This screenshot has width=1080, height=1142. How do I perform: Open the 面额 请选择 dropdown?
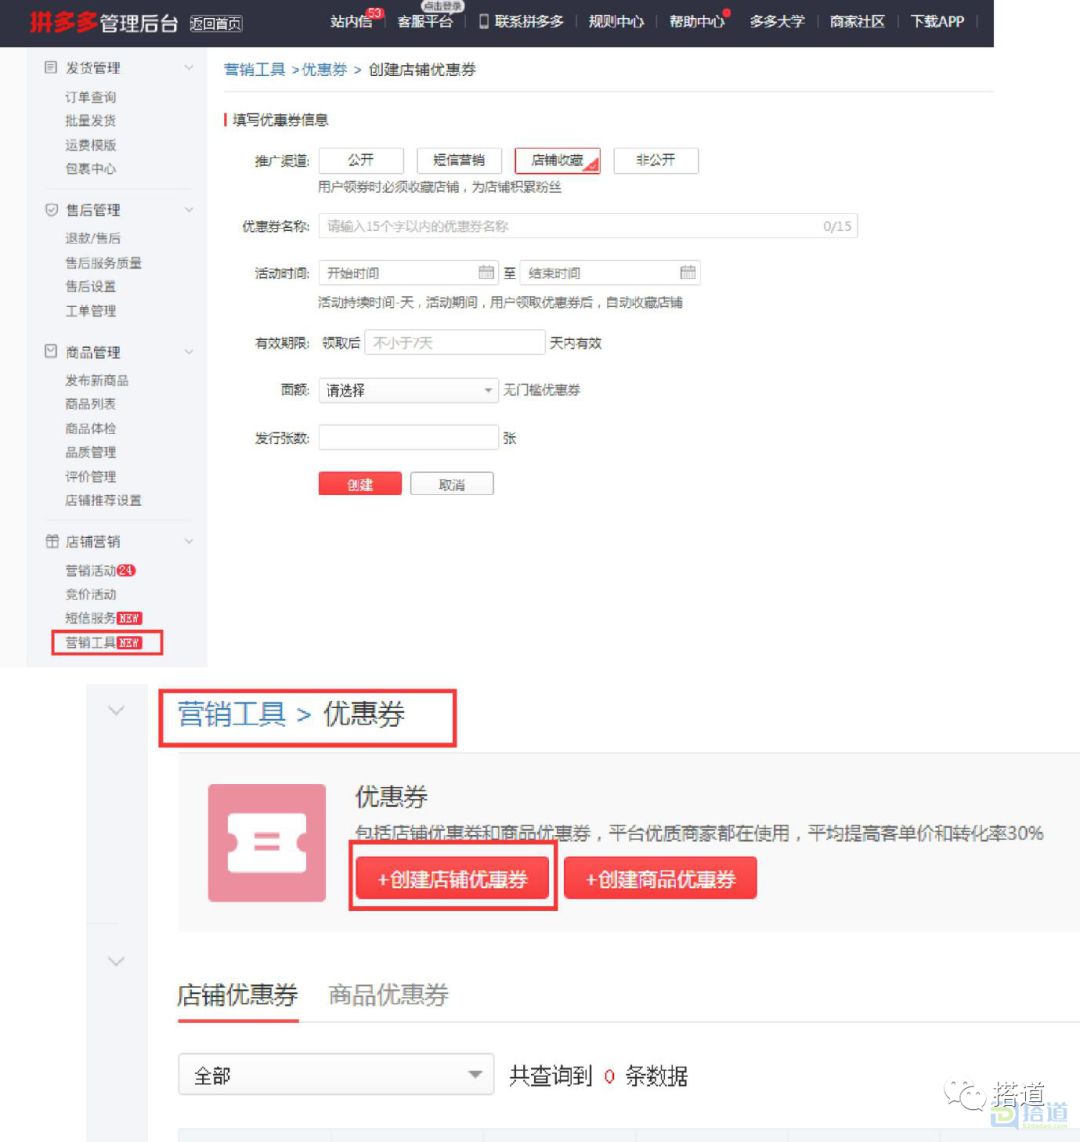click(x=408, y=390)
